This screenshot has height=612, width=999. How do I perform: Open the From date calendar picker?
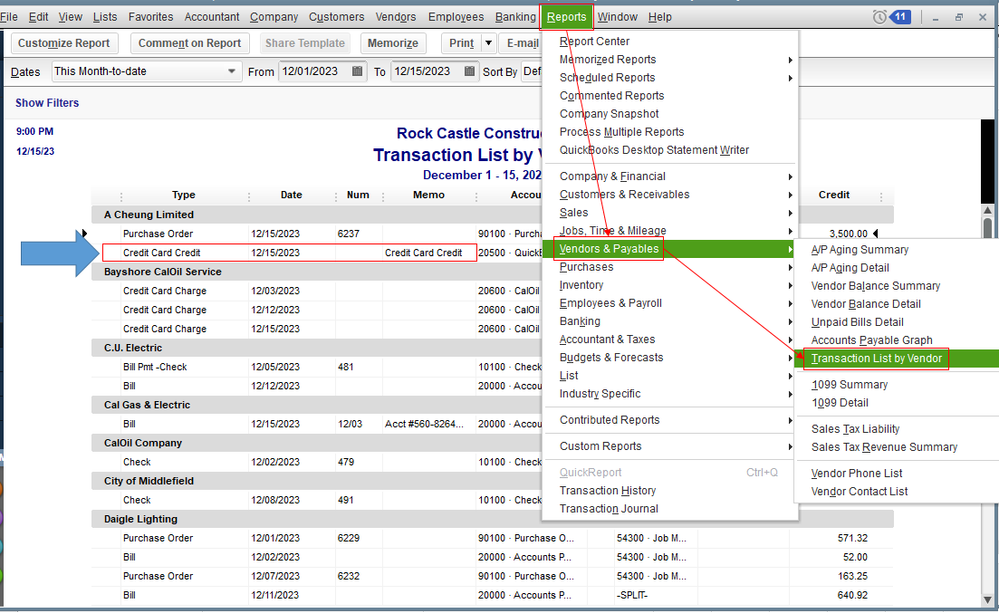coord(358,72)
